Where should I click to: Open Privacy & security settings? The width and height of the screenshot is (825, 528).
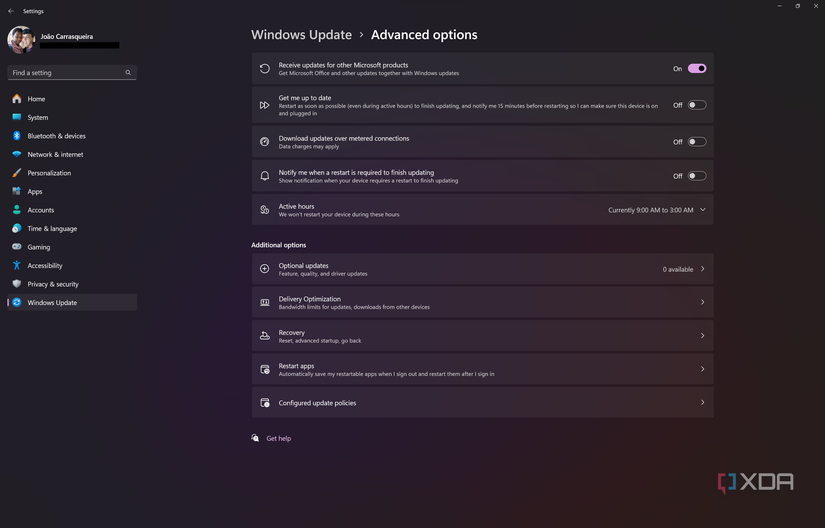click(72, 284)
